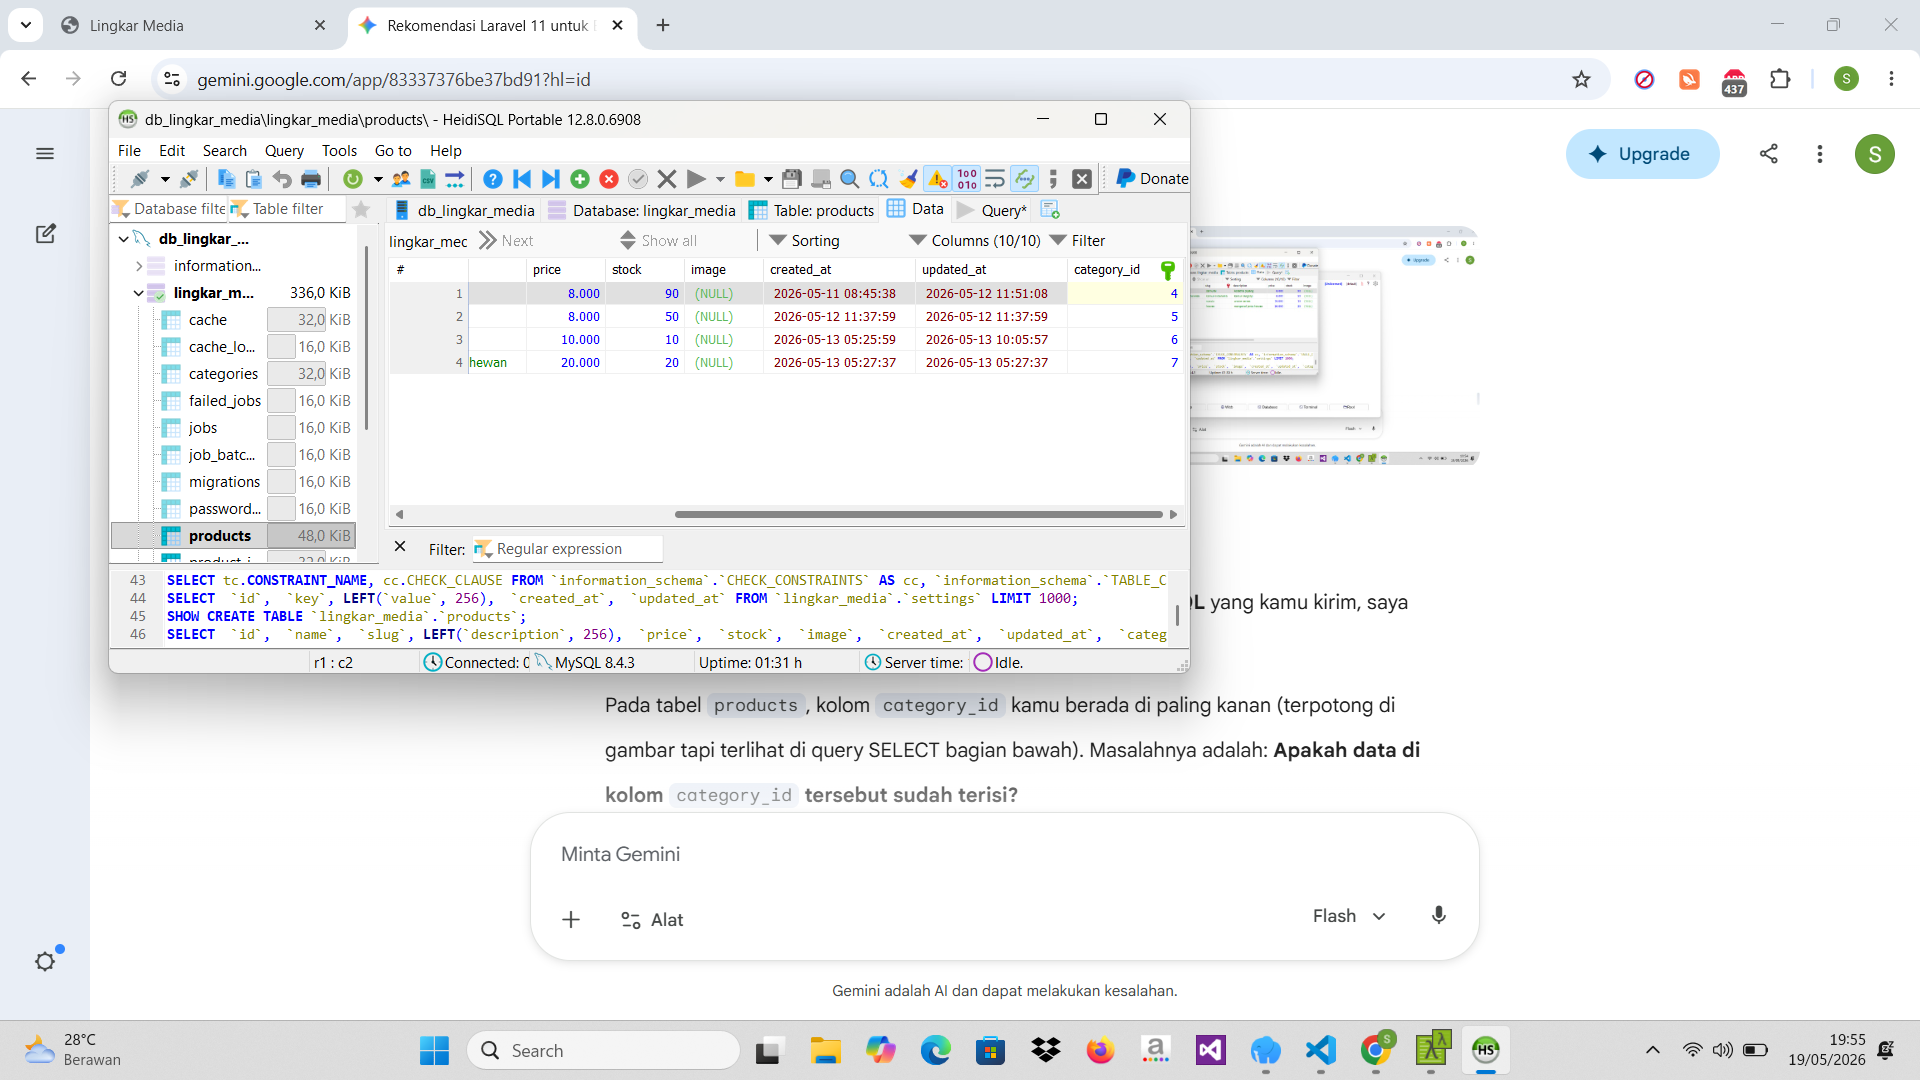This screenshot has height=1080, width=1920.
Task: Open the Refresh icon dropdown arrow
Action: 378,179
